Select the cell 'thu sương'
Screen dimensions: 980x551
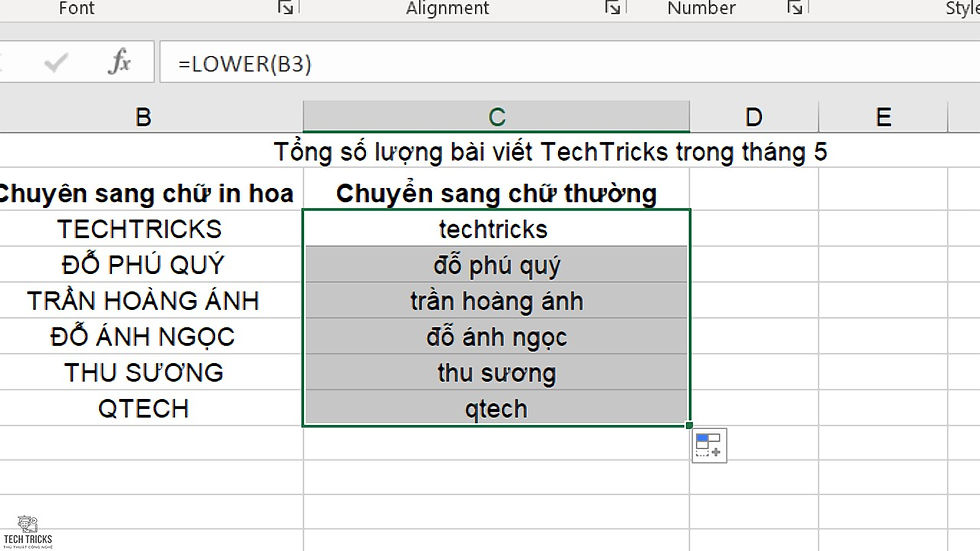point(496,372)
